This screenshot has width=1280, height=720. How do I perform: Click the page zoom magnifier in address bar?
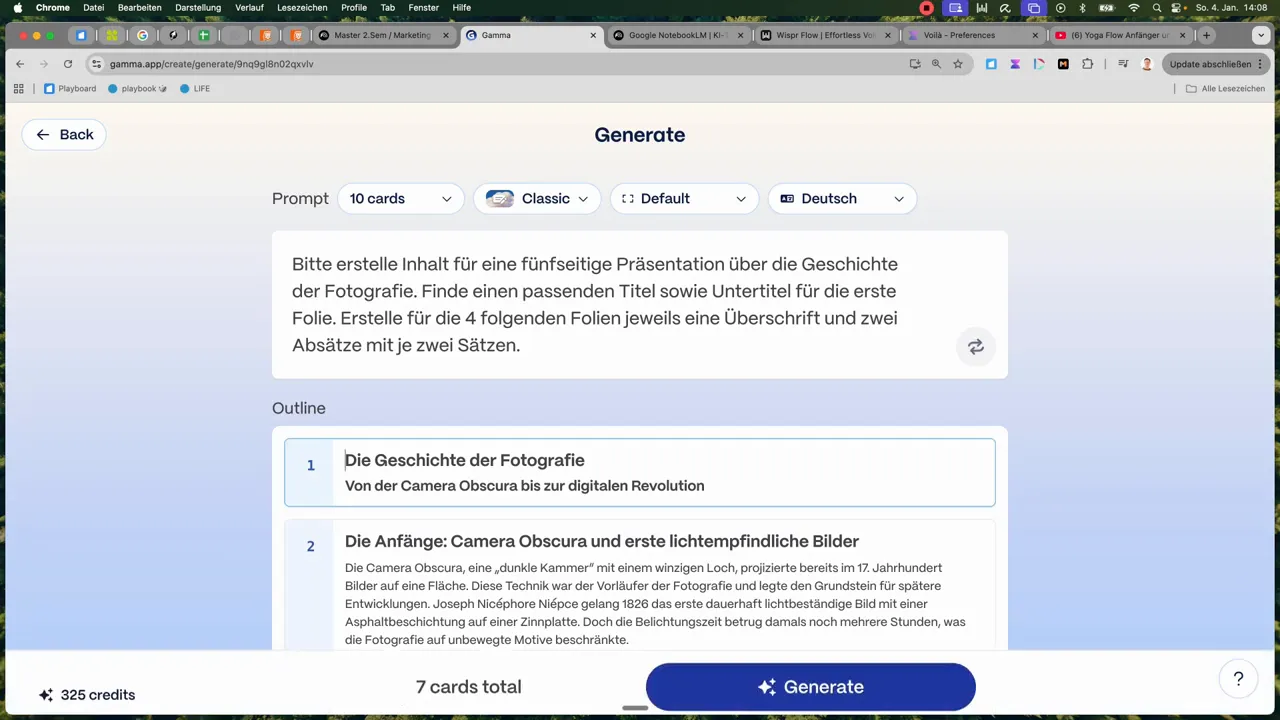point(935,63)
